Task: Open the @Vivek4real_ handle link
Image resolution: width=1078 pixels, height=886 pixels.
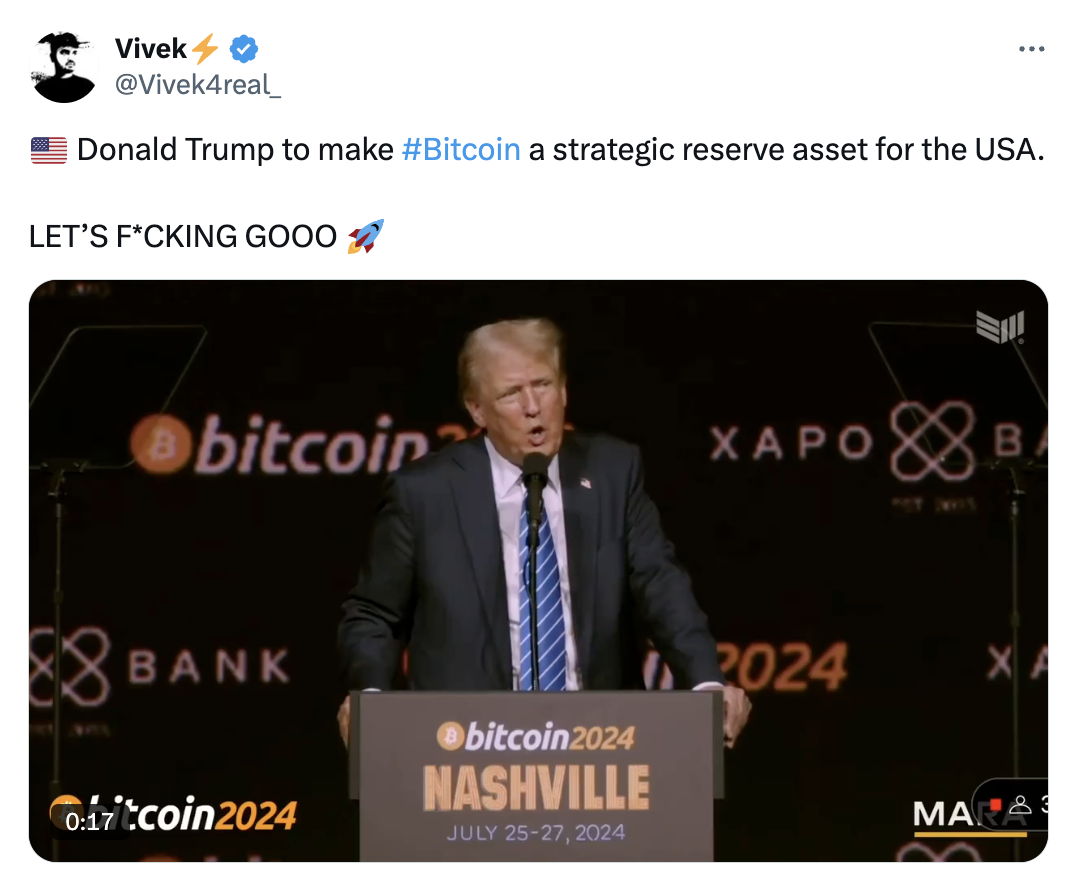Action: click(x=198, y=85)
